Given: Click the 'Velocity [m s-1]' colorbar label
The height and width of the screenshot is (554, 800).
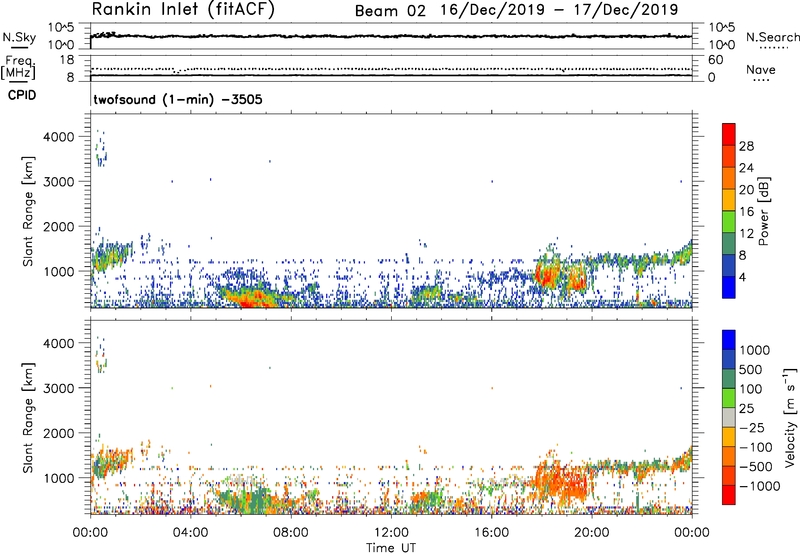Looking at the screenshot, I should pyautogui.click(x=790, y=417).
